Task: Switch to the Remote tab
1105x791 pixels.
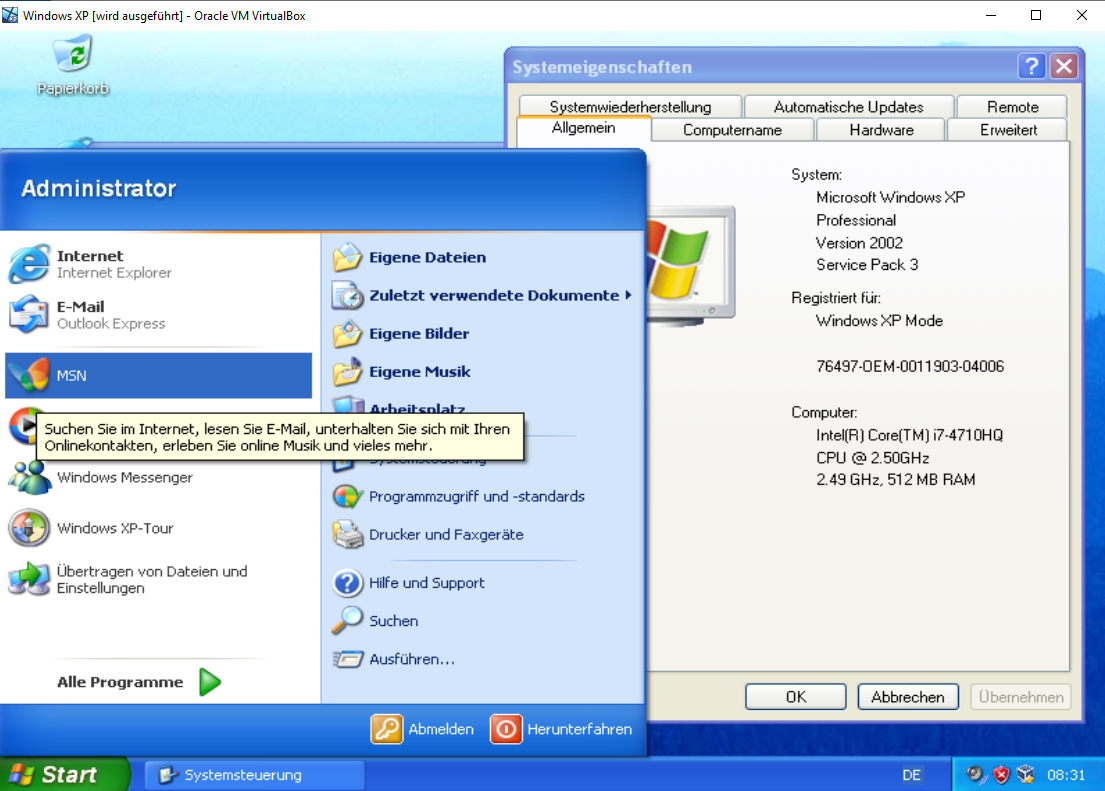Action: tap(1013, 106)
